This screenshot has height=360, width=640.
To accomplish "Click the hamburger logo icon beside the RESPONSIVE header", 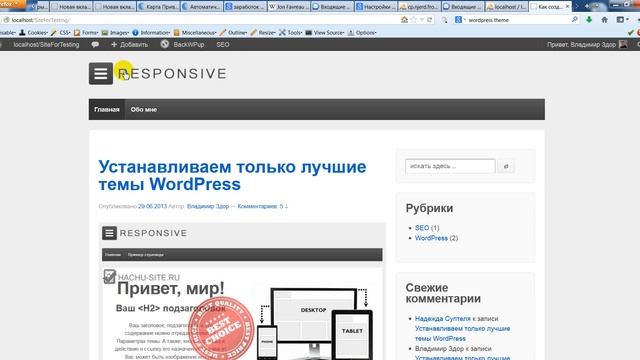I will (x=101, y=73).
